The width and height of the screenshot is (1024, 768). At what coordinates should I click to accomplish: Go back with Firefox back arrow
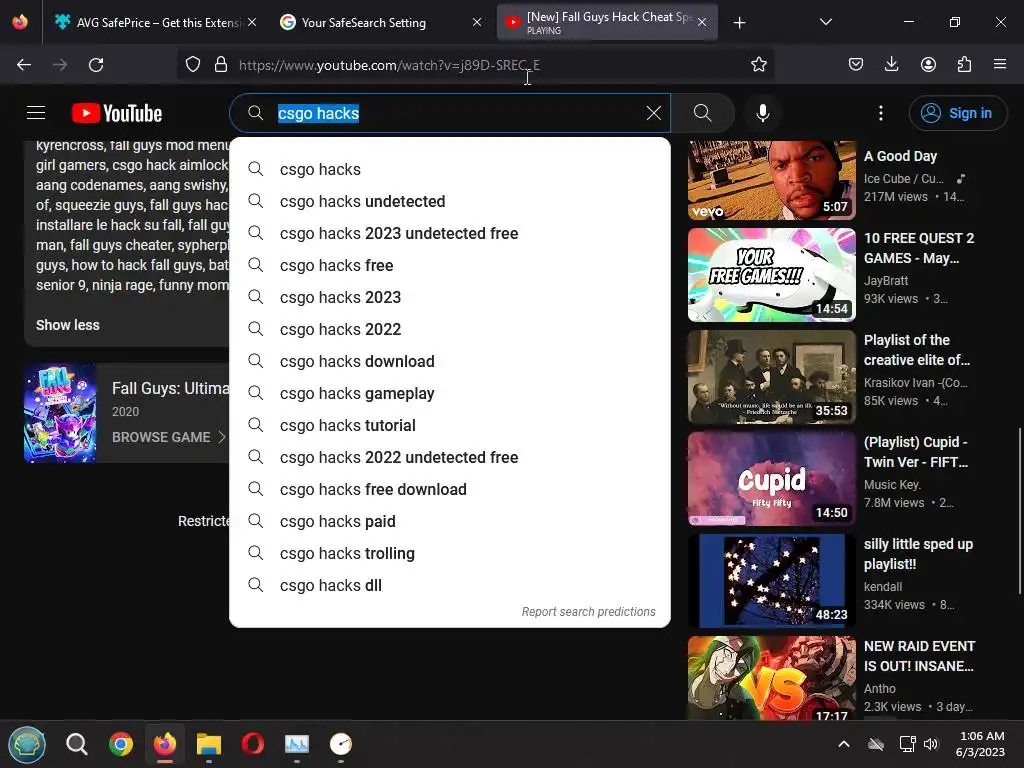(24, 65)
